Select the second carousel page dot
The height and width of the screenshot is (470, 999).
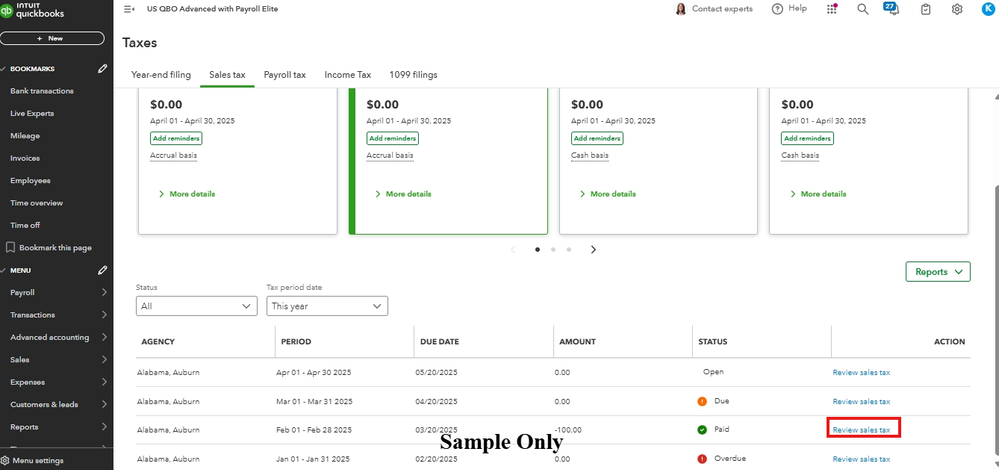(x=553, y=249)
